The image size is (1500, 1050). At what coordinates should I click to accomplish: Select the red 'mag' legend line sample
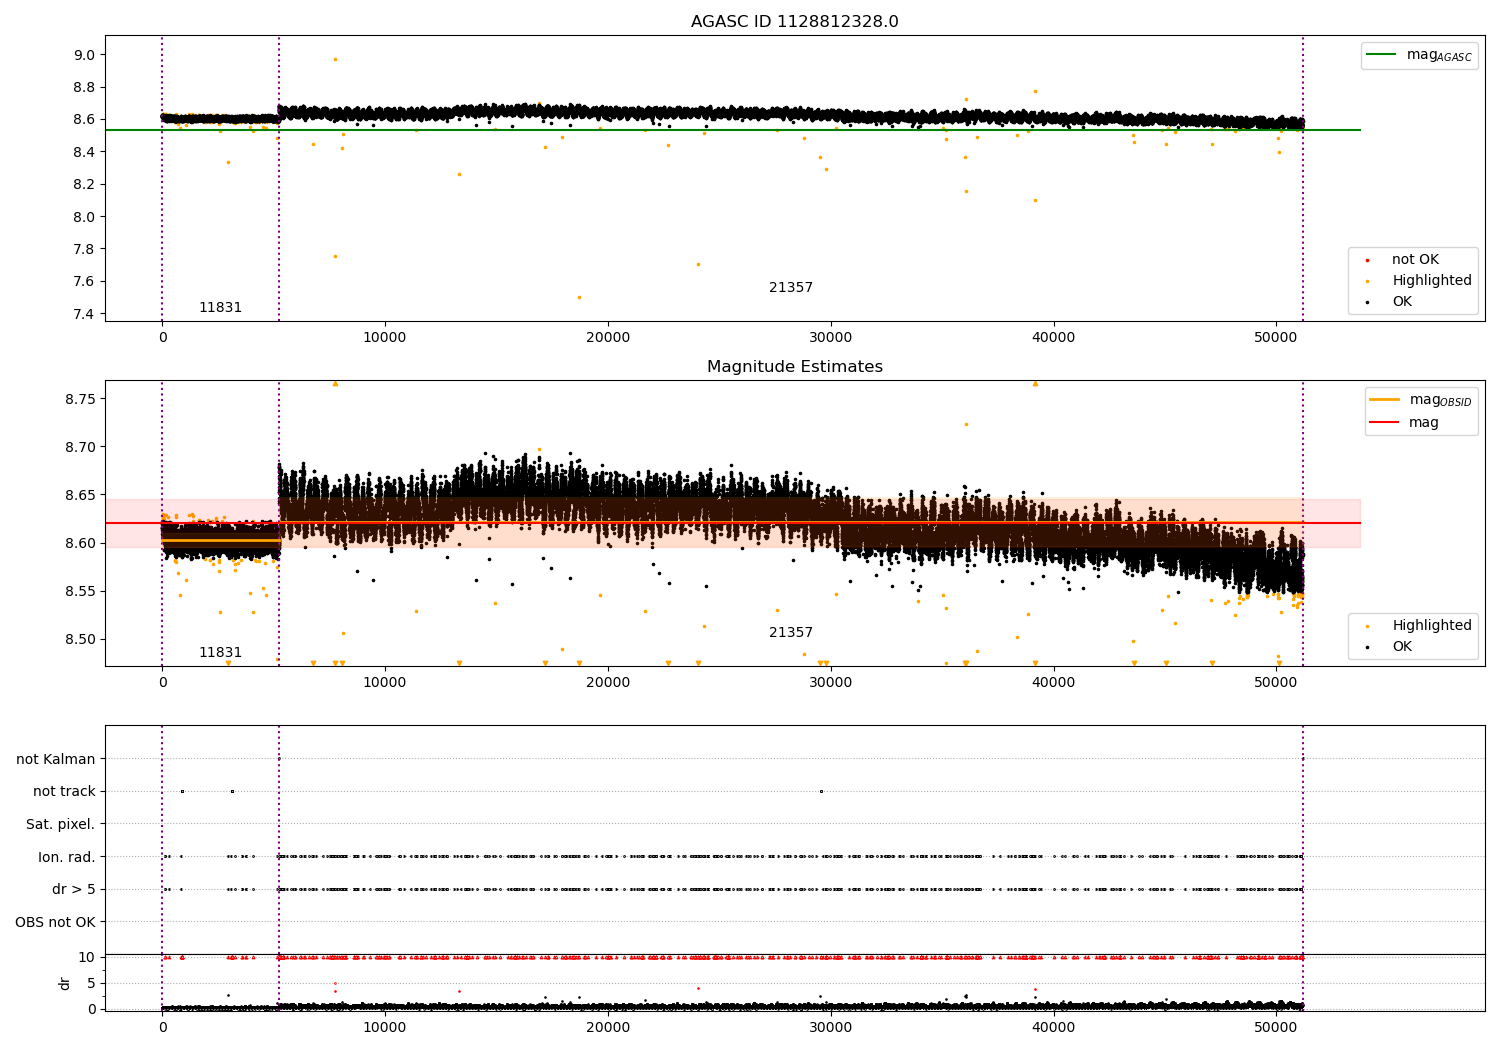1384,423
